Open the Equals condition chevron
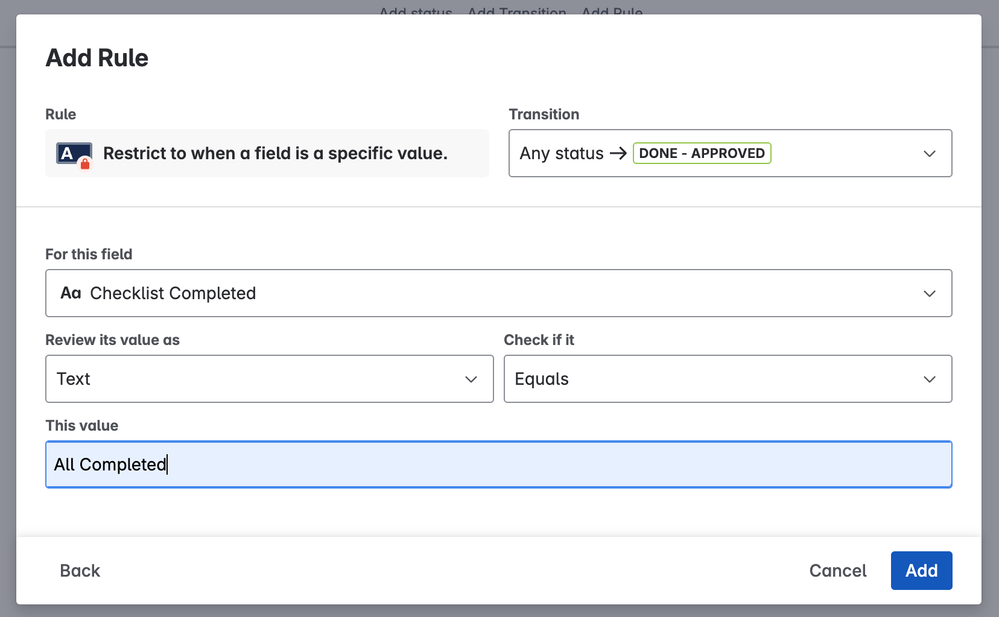This screenshot has height=617, width=999. (x=929, y=379)
